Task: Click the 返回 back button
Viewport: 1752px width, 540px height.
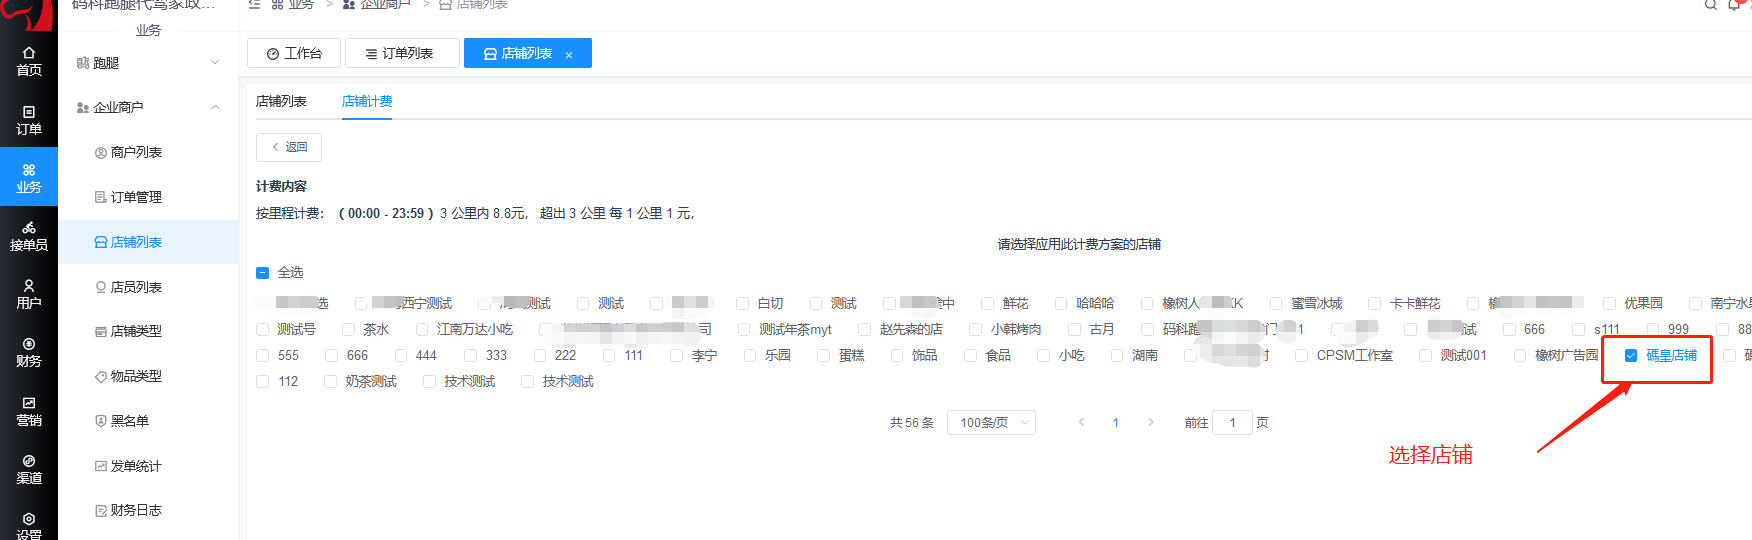Action: click(x=289, y=147)
